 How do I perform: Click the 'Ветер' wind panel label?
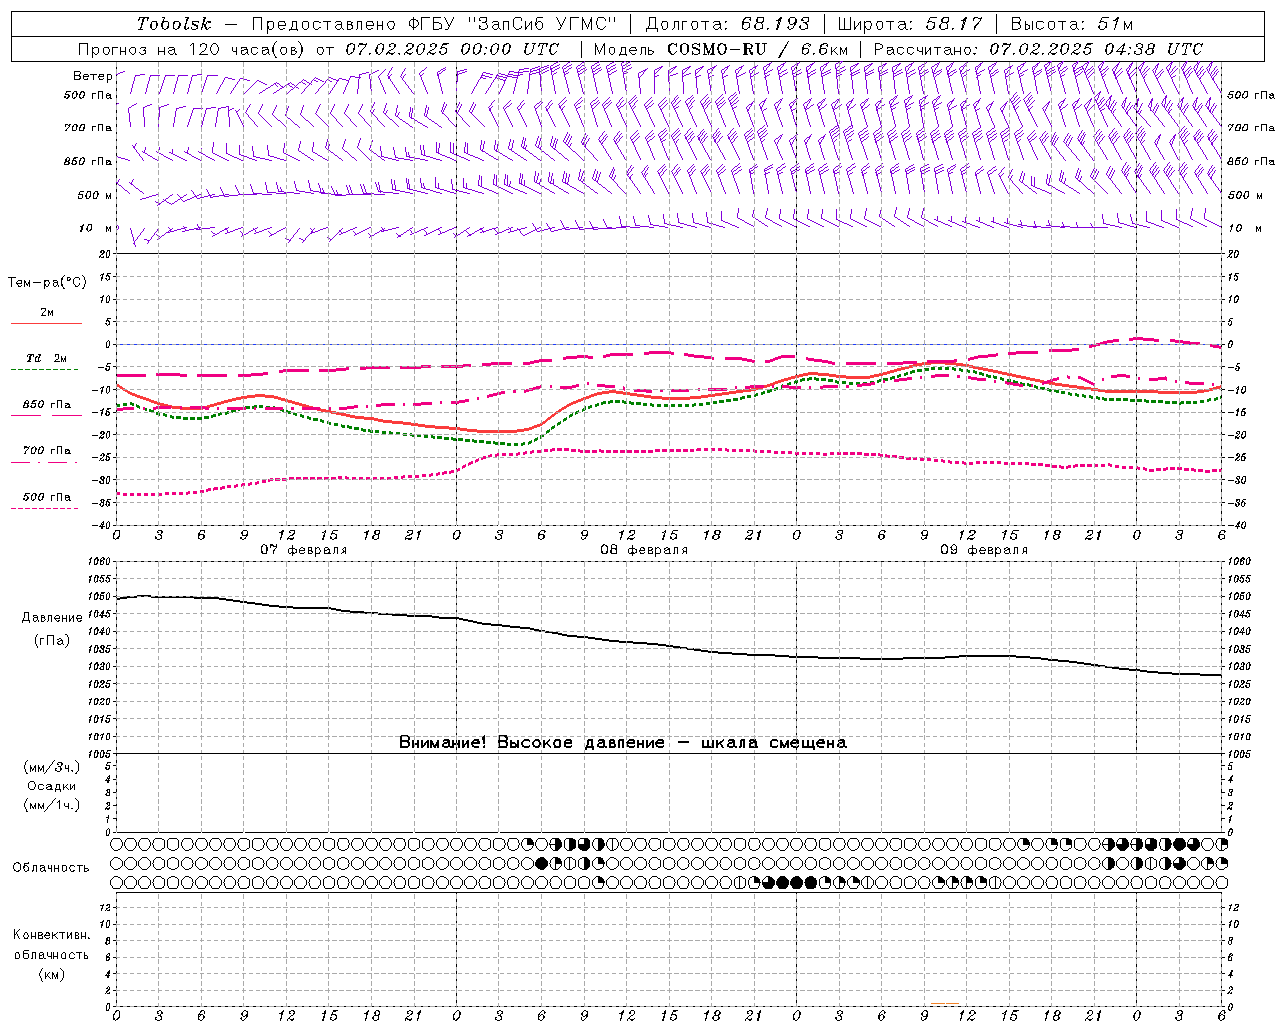pyautogui.click(x=92, y=76)
